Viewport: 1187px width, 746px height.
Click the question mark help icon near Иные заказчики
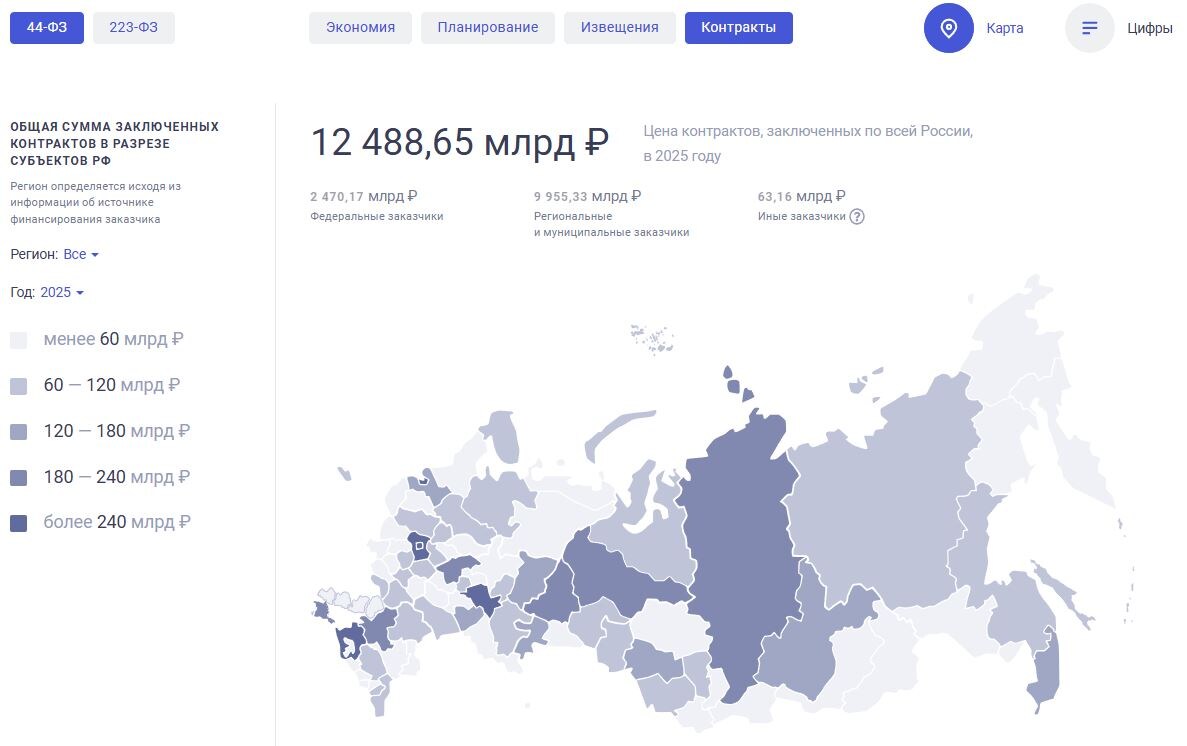pyautogui.click(x=856, y=216)
